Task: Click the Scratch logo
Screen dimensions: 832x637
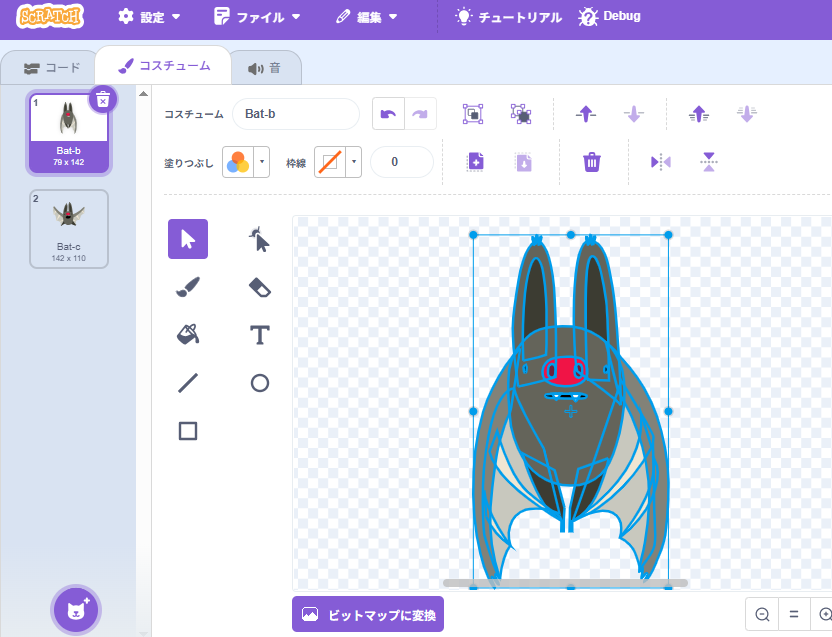Action: click(x=50, y=16)
